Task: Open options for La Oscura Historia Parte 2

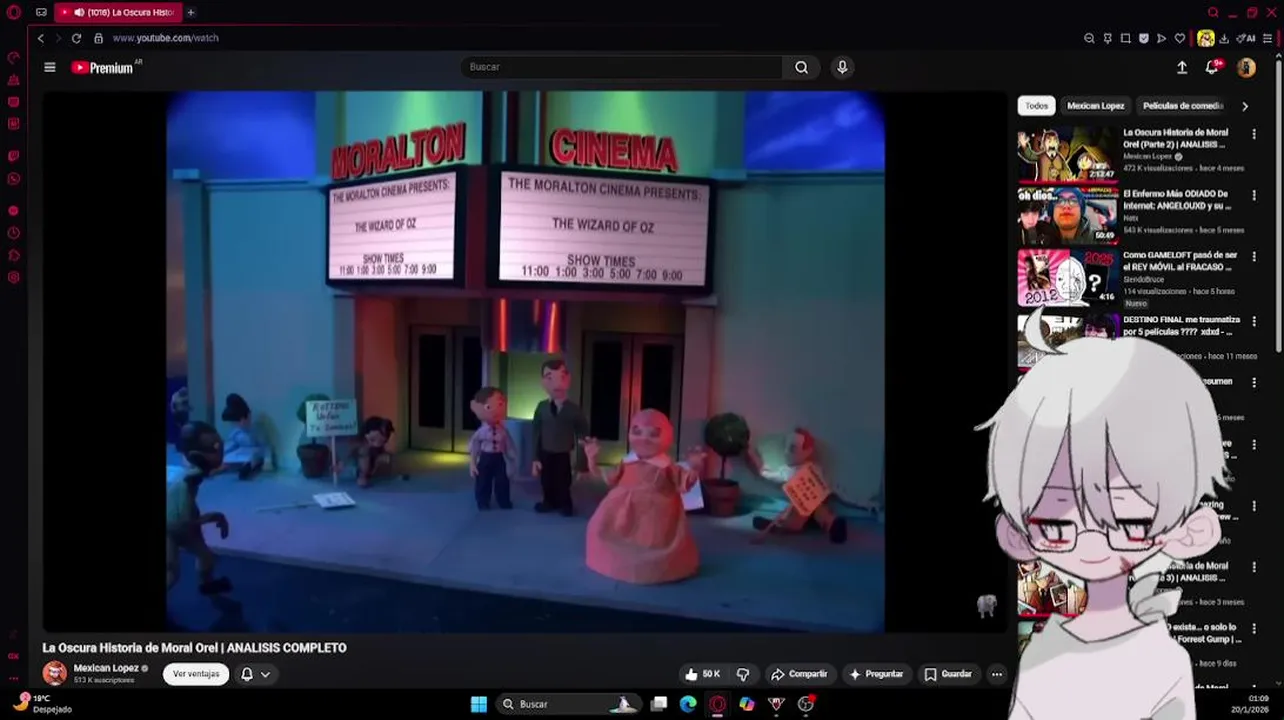Action: (1254, 133)
